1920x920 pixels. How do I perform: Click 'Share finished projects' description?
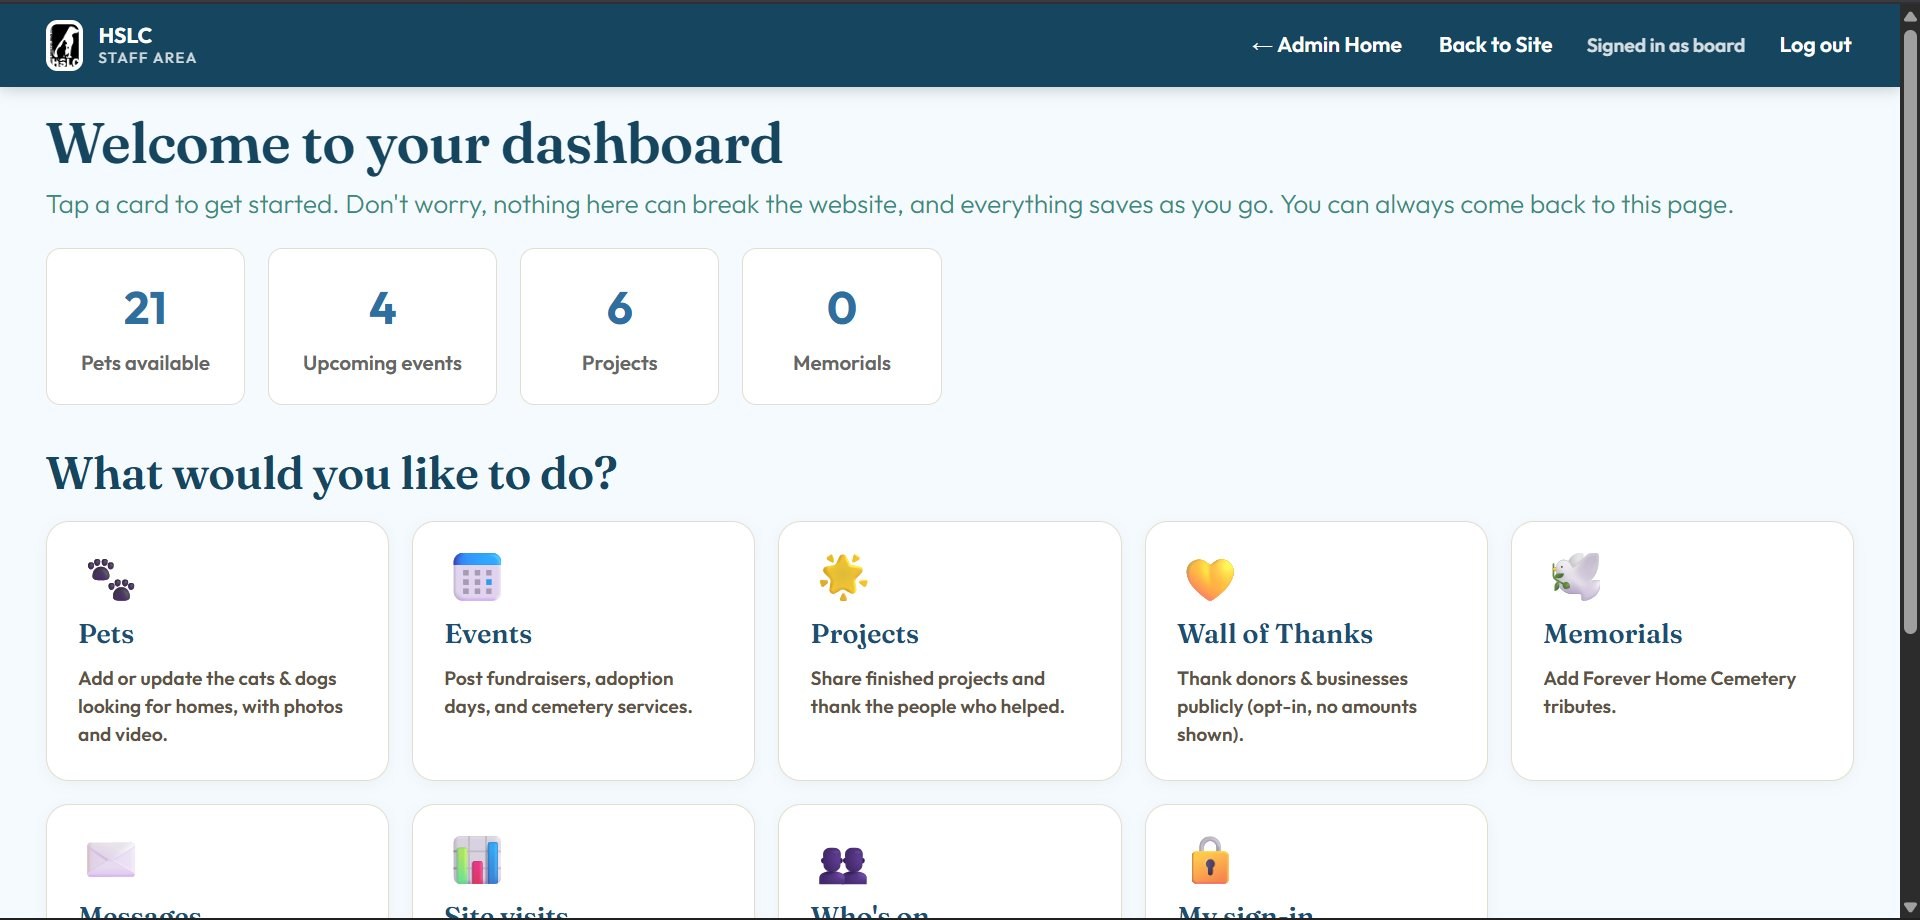tap(937, 692)
